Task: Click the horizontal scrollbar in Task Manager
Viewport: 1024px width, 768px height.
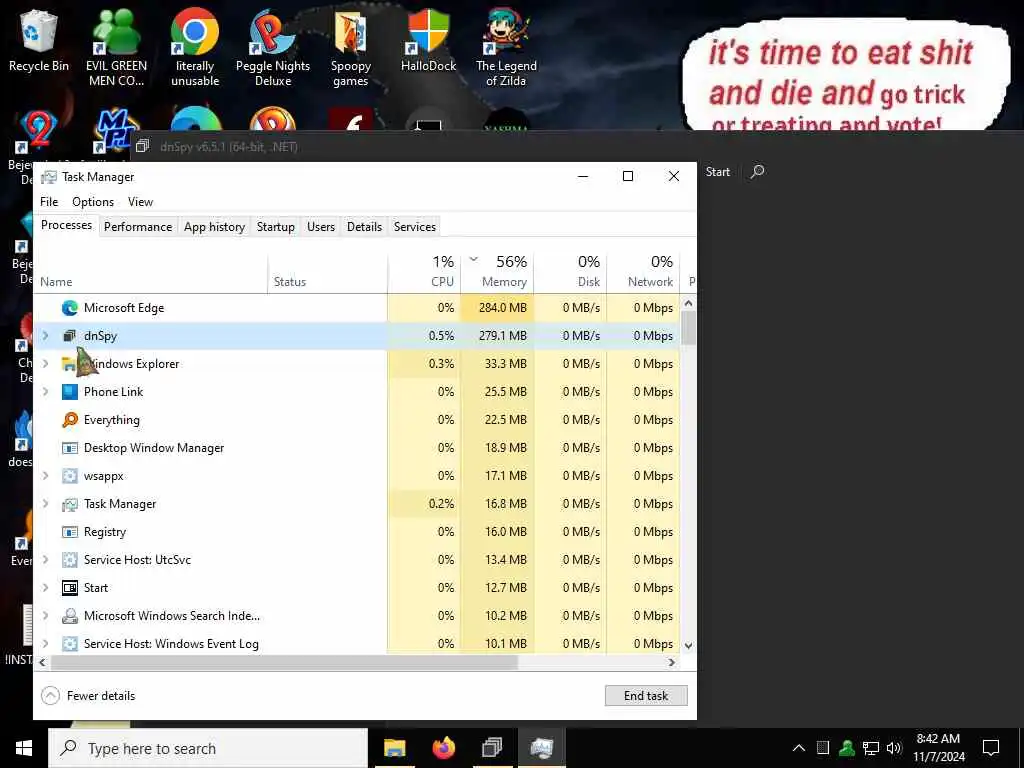Action: pyautogui.click(x=285, y=662)
